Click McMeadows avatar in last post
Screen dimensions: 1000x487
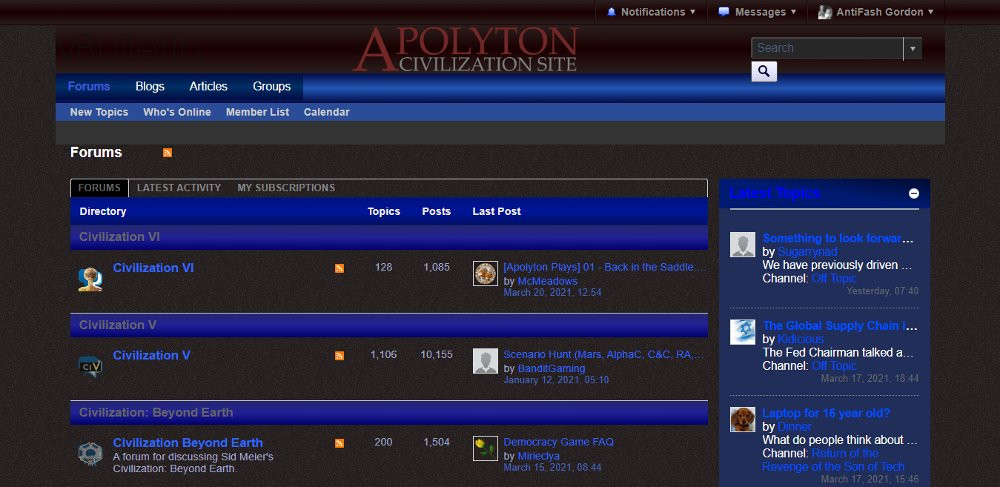485,273
